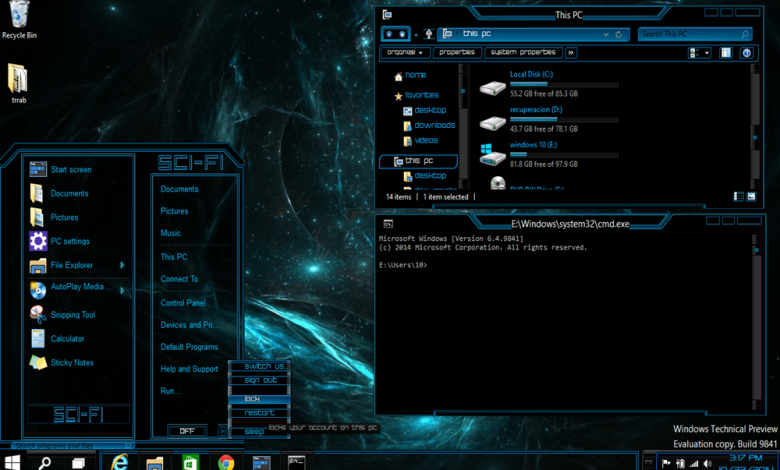
Task: Select this pc in the navigation pane
Action: (418, 161)
